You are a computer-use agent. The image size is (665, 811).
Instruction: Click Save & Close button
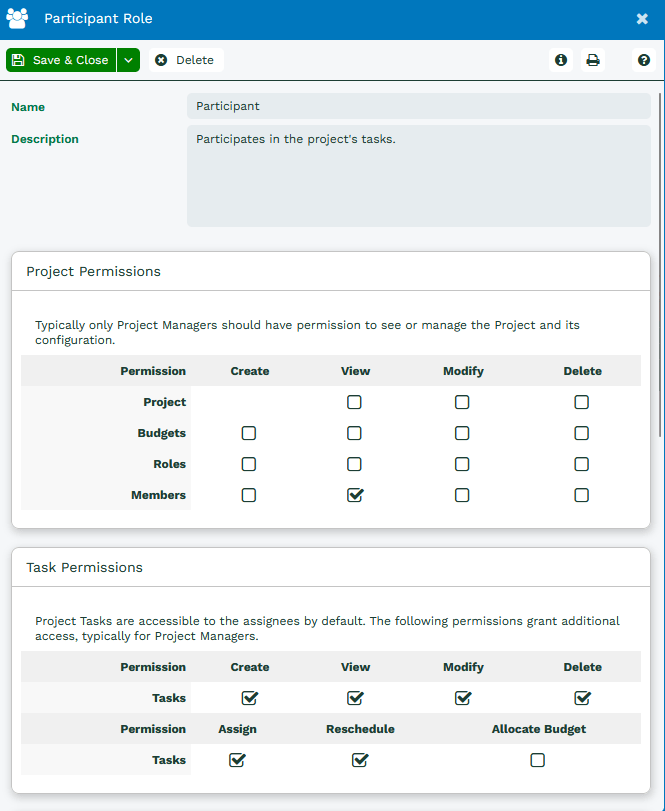61,60
